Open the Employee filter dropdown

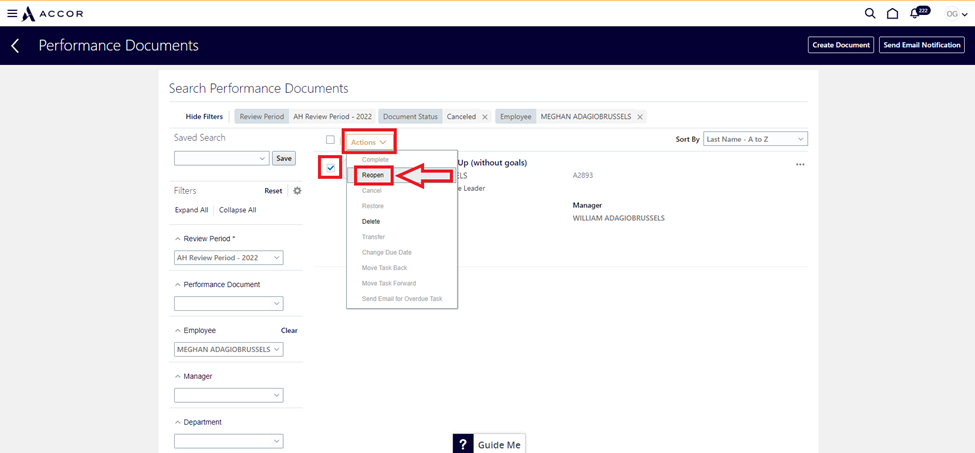(229, 349)
